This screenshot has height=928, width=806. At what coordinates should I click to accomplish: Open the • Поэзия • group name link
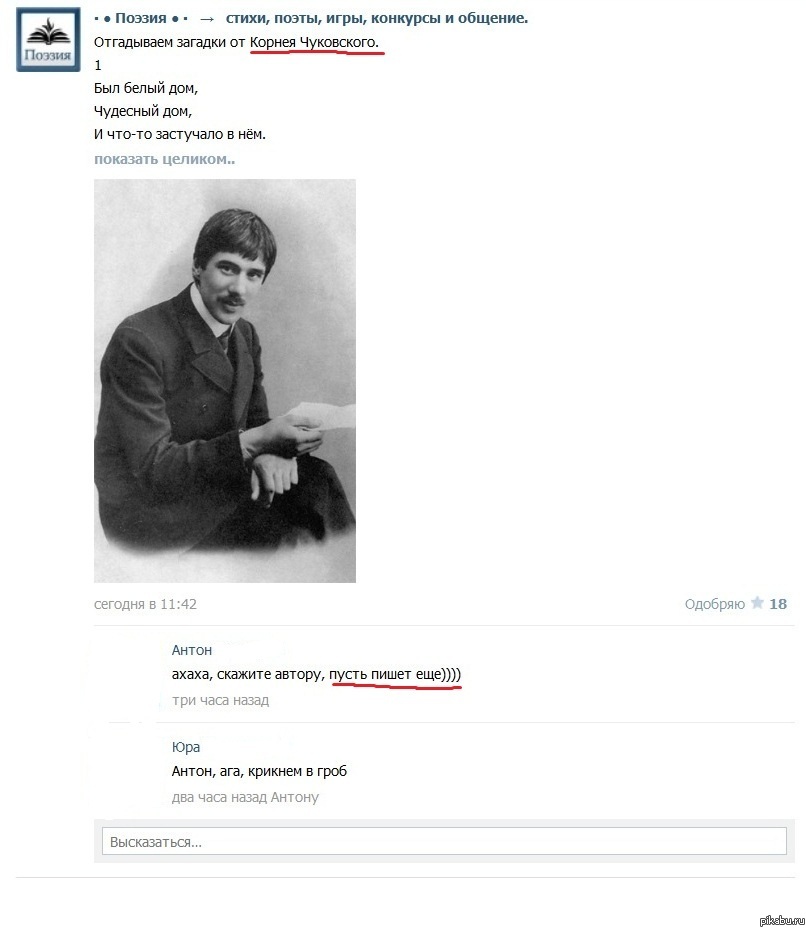141,18
